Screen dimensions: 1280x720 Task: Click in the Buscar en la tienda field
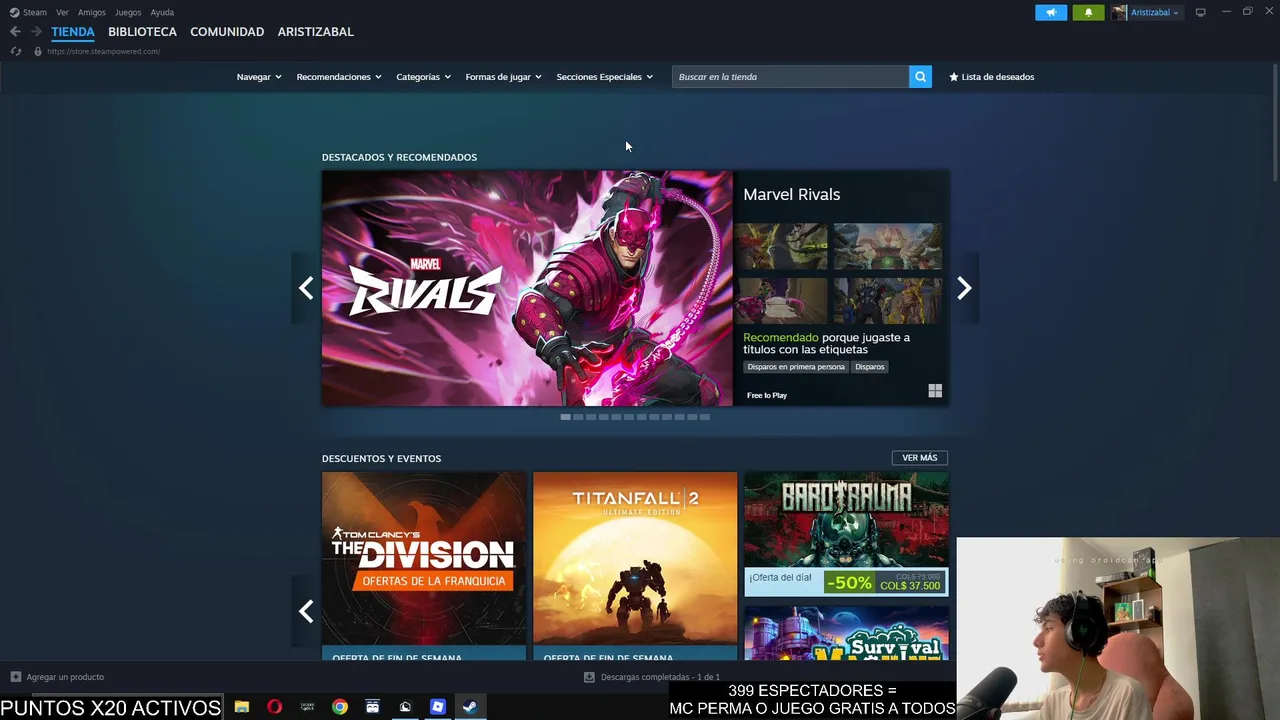pos(790,76)
